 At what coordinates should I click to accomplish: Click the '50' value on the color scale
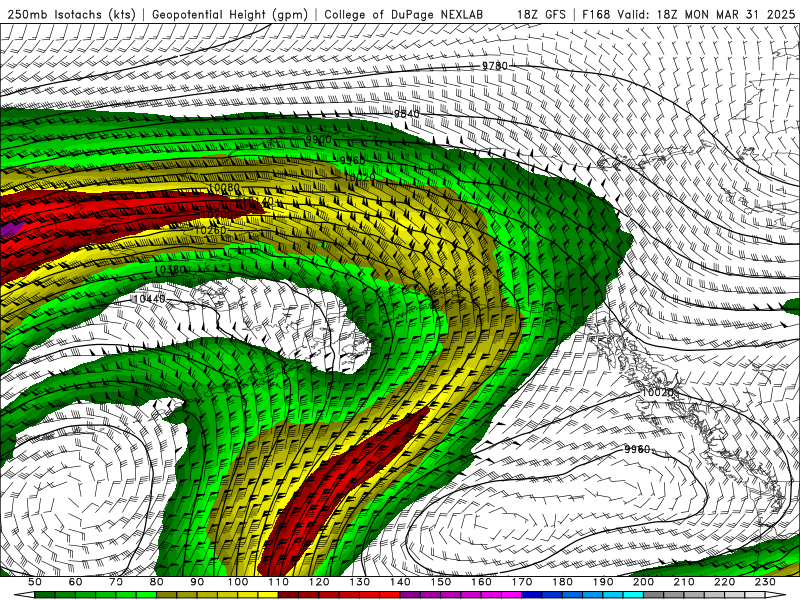point(35,582)
